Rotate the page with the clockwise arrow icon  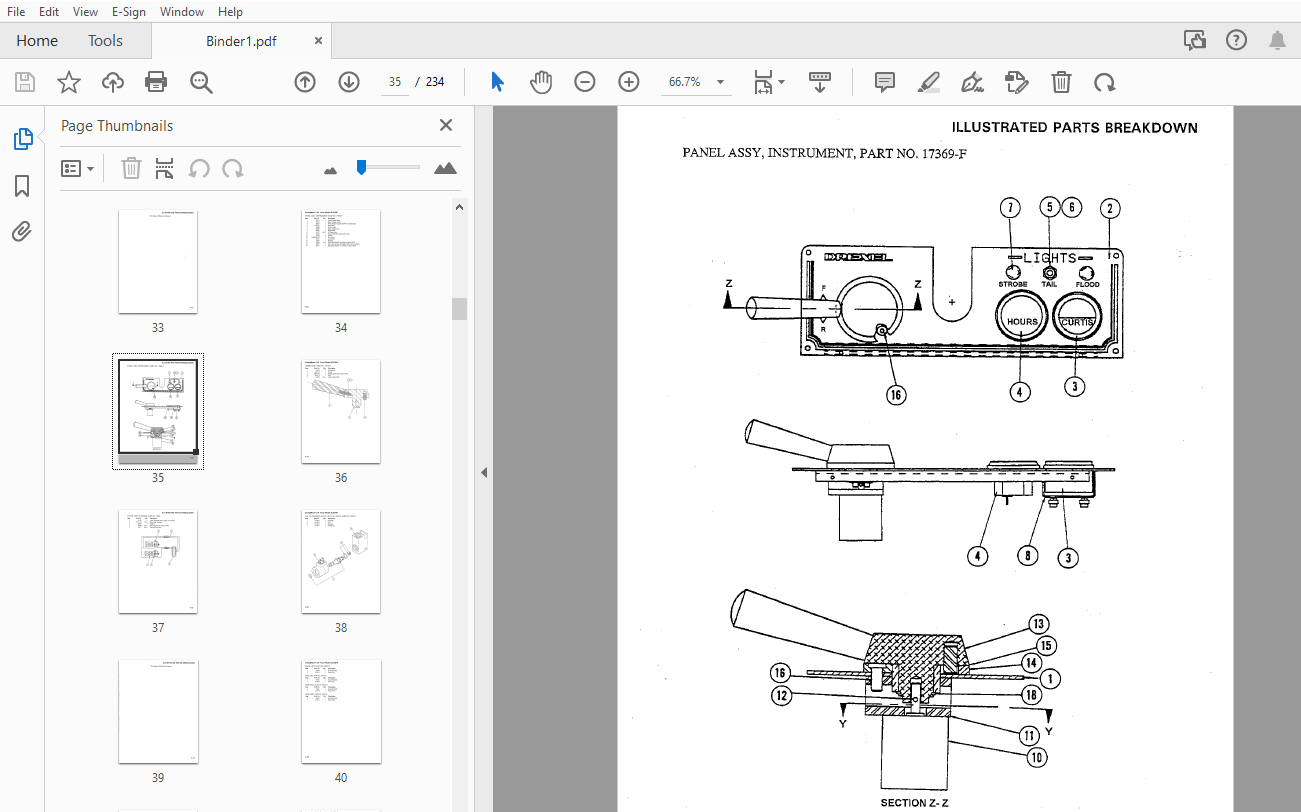click(x=1105, y=82)
